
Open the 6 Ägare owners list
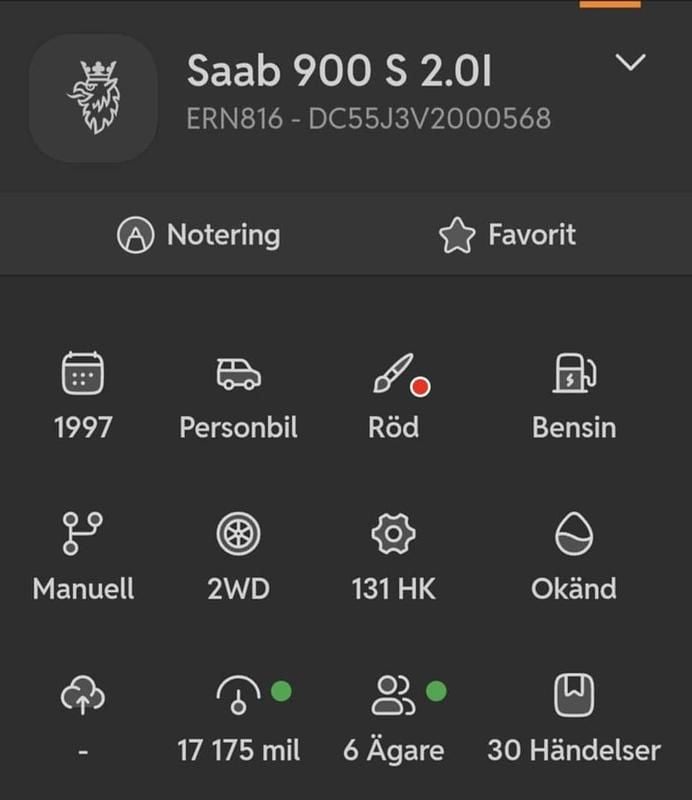click(x=393, y=750)
